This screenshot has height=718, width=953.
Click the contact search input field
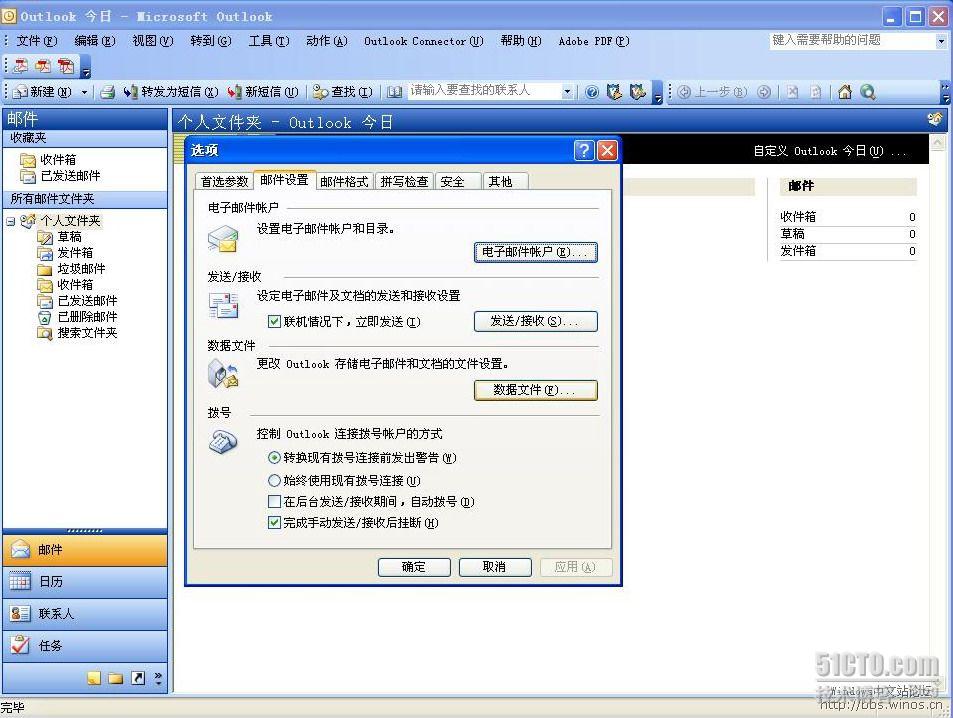pyautogui.click(x=484, y=91)
